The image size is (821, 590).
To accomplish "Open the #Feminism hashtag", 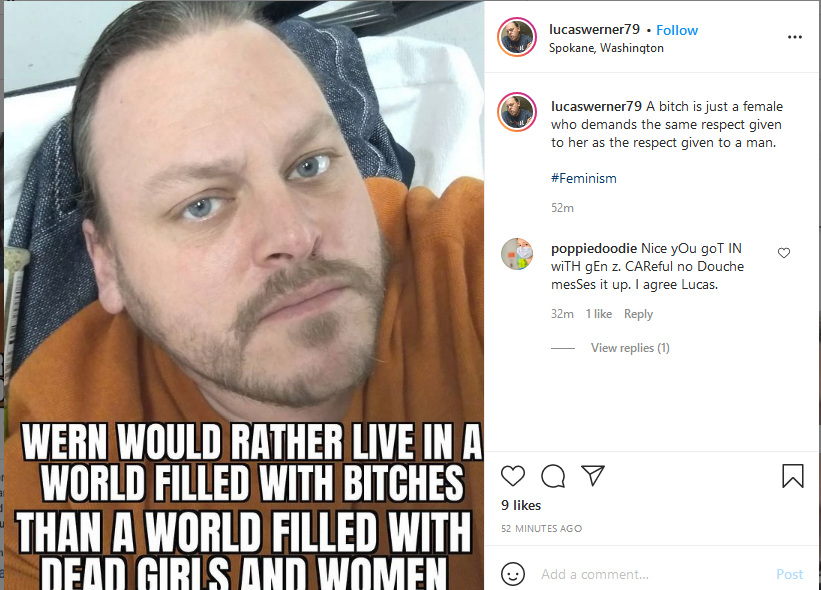I will [583, 179].
